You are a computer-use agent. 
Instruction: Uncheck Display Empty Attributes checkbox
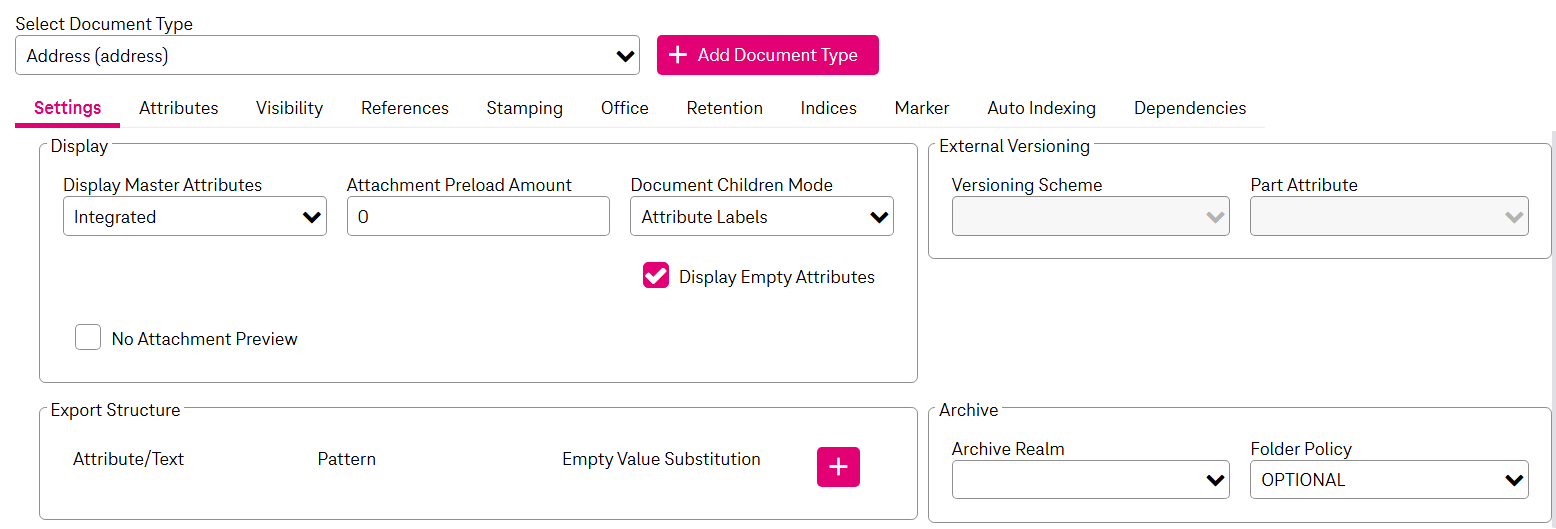click(x=656, y=276)
